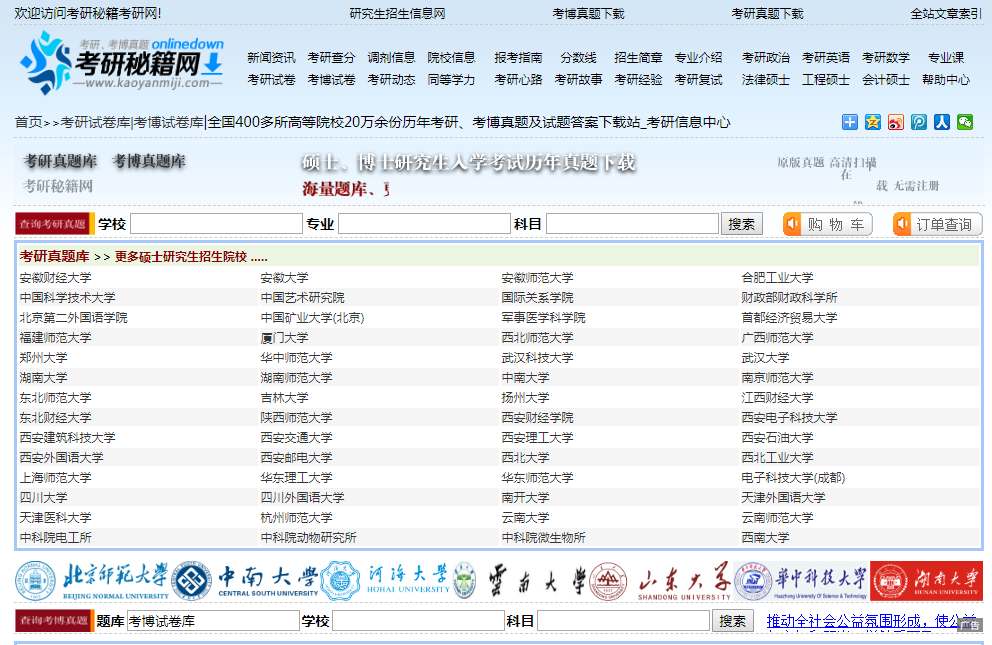The height and width of the screenshot is (645, 992).
Task: Click the 科目 input in 考博 search
Action: [x=623, y=621]
